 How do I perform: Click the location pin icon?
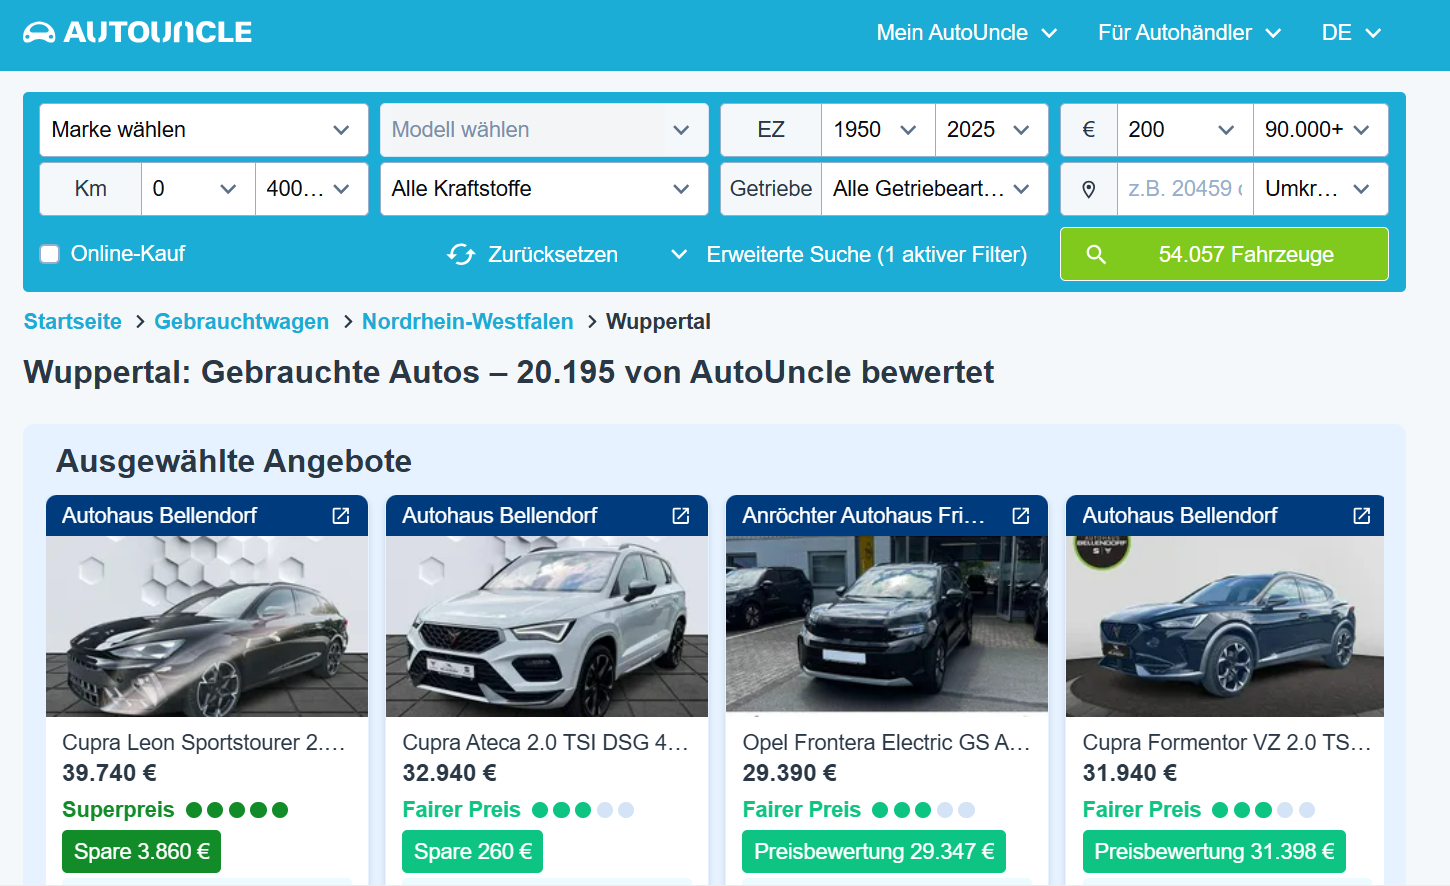click(1089, 189)
